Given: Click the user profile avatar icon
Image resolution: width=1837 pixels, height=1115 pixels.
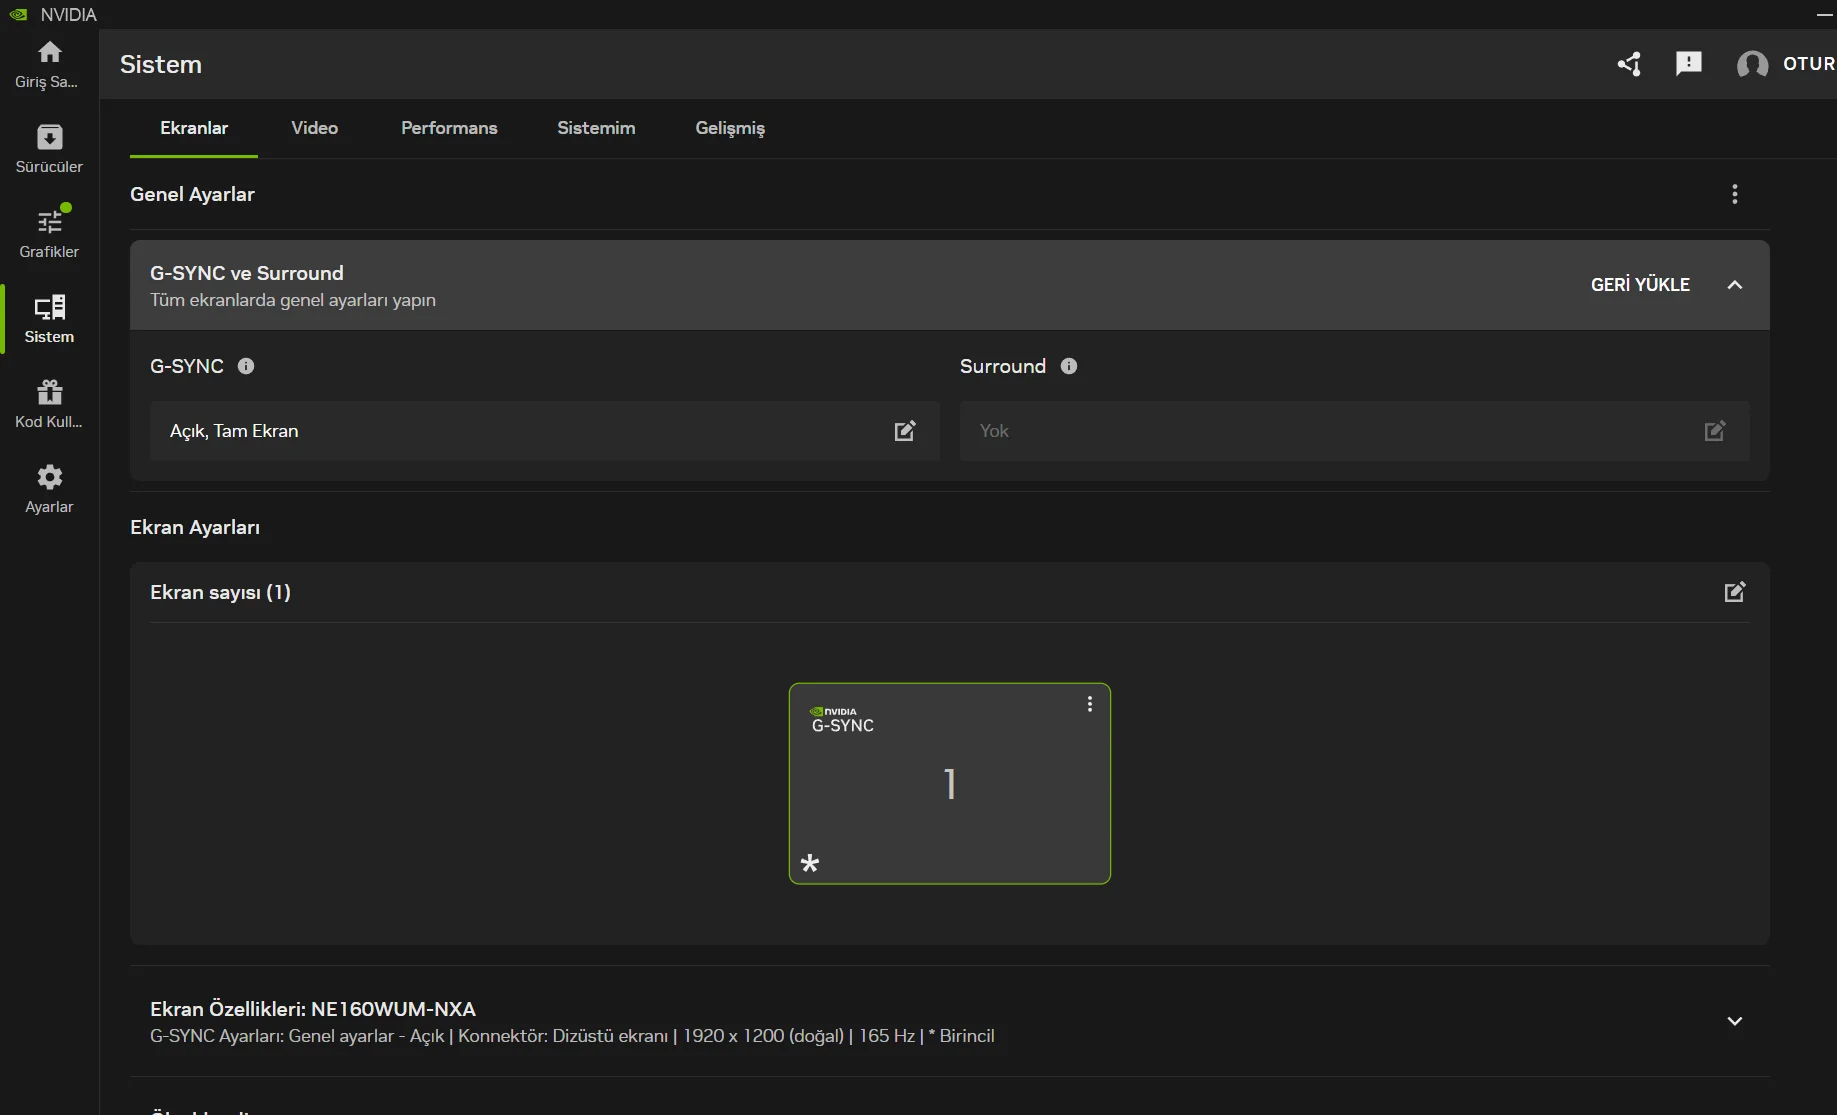Looking at the screenshot, I should 1752,64.
